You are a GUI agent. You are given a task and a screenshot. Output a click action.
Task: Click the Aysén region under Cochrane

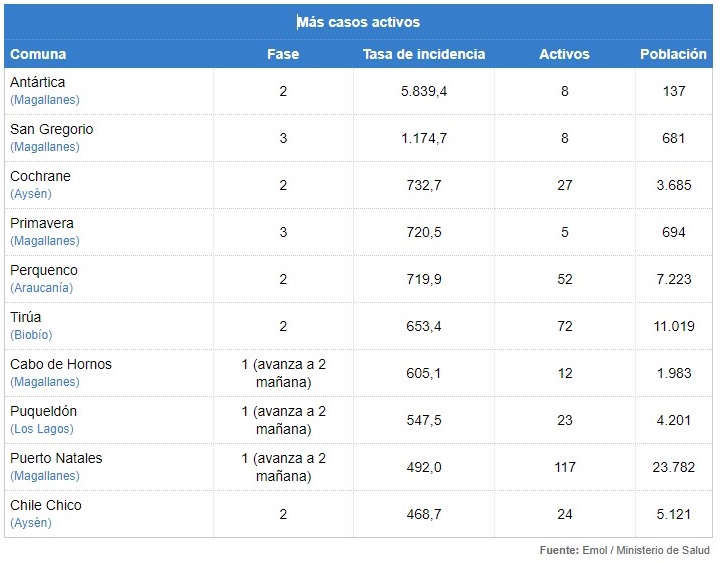(31, 194)
